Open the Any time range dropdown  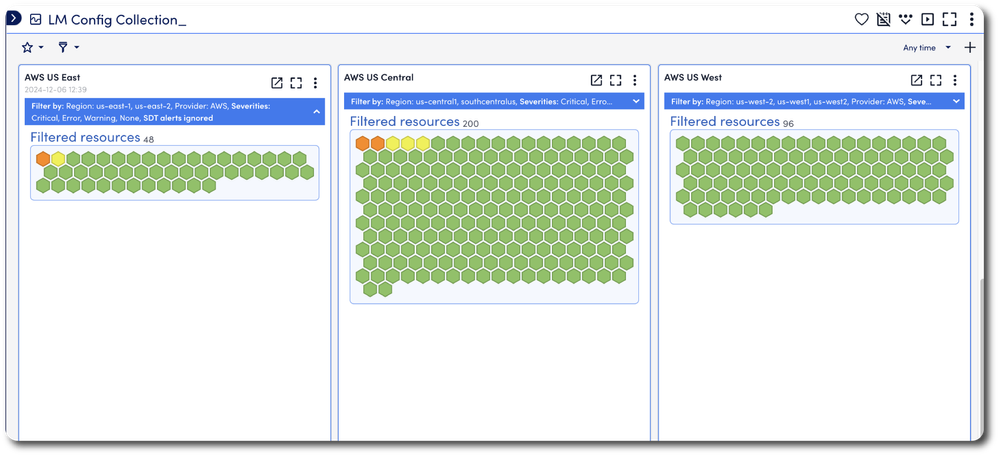[x=925, y=47]
